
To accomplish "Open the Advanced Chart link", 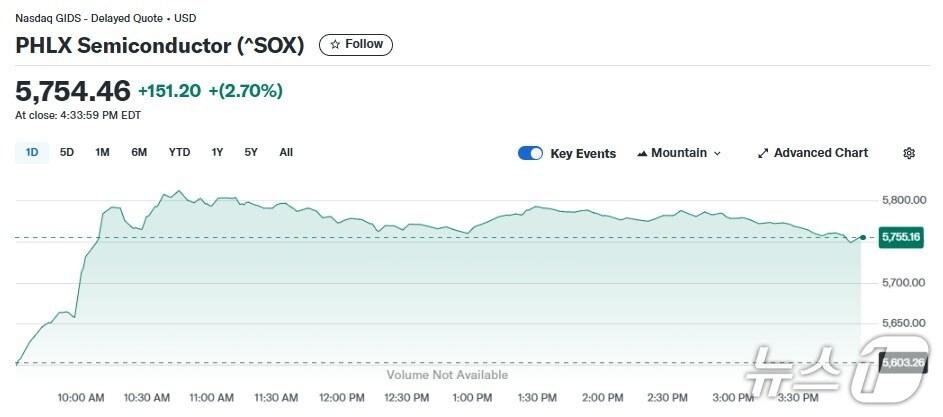I will pos(812,154).
